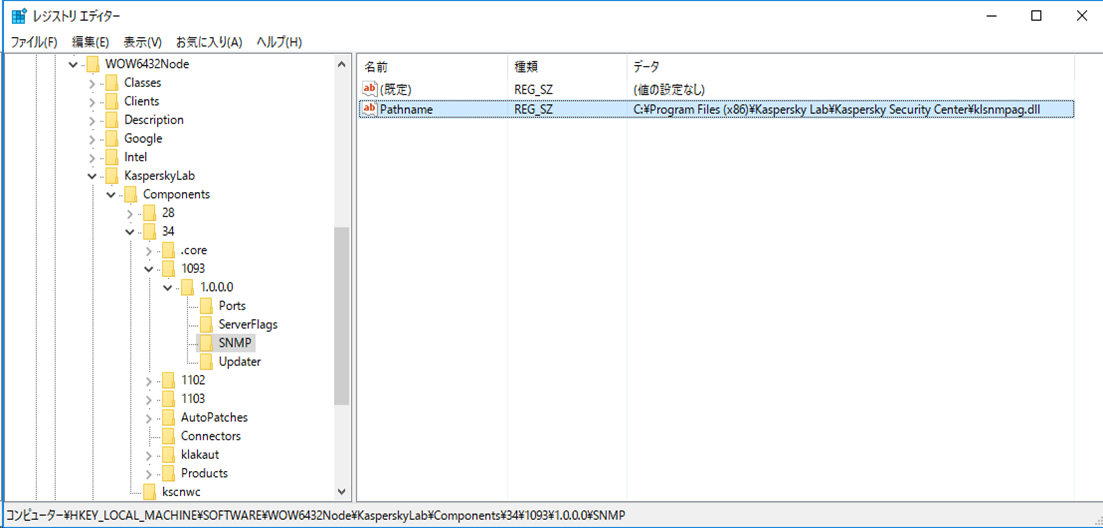Expand the .core key chevron
This screenshot has height=528, width=1103.
tap(148, 250)
